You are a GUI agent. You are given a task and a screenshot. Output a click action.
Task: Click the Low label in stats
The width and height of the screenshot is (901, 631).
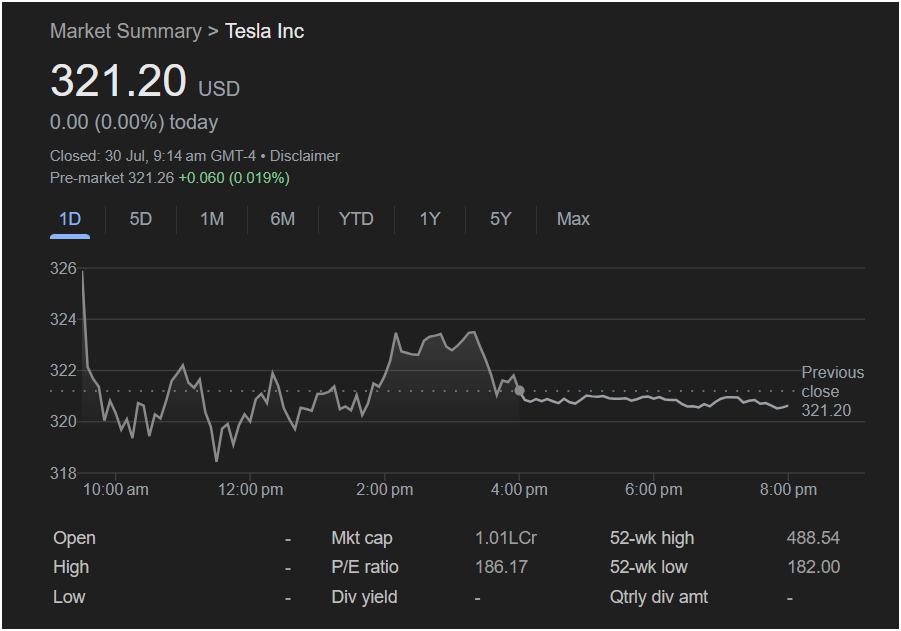(x=69, y=597)
